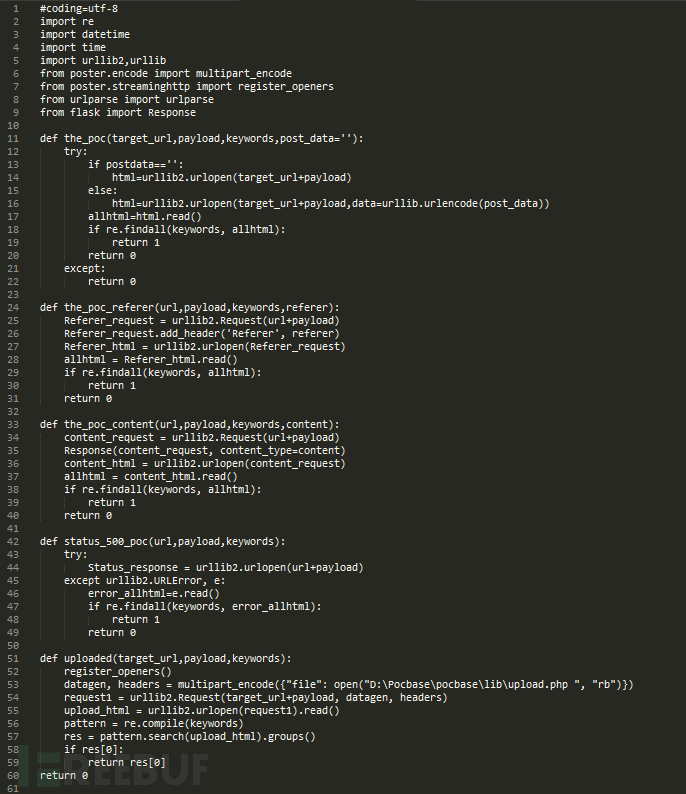This screenshot has height=794, width=686.
Task: Click 'multipart_encode' in the poster.encode import
Action: (x=244, y=74)
